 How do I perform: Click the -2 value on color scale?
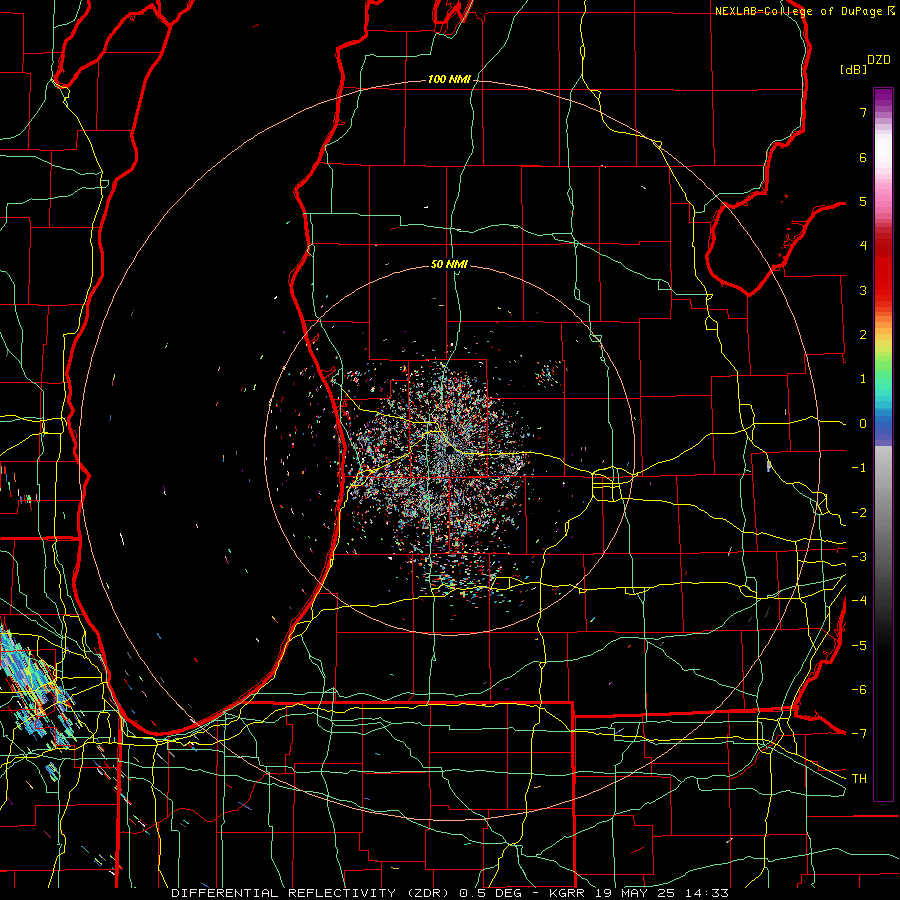(859, 512)
